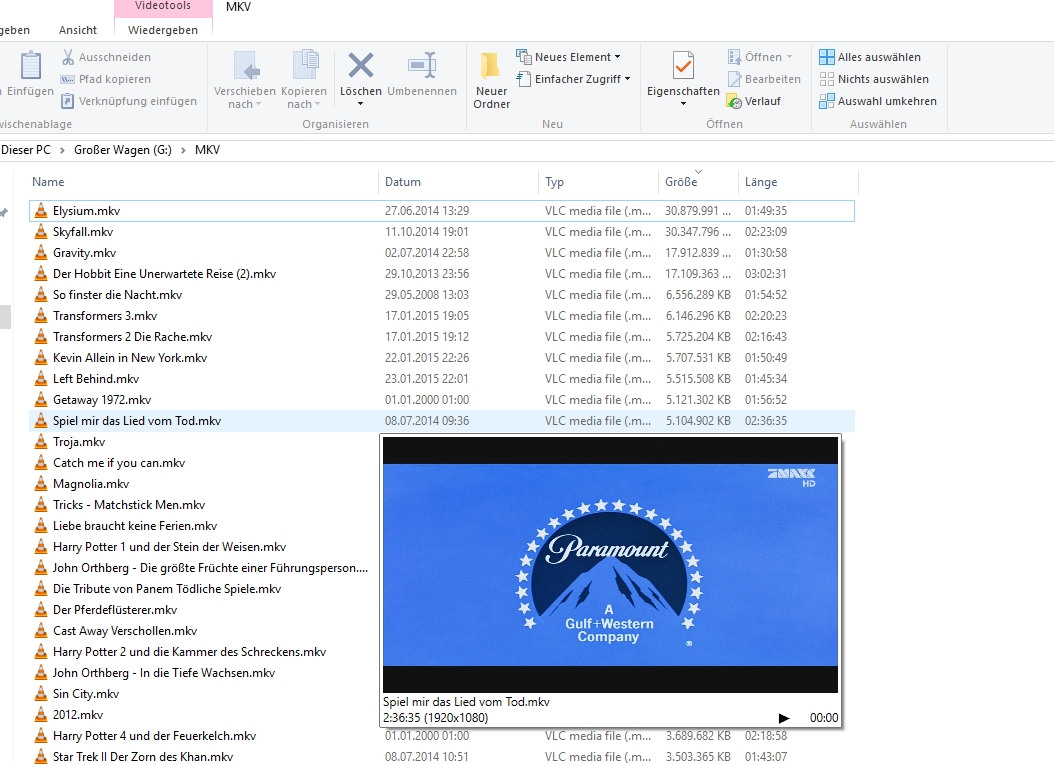This screenshot has width=1054, height=765.
Task: Open the Einfacher Zugriff dropdown
Action: [x=573, y=79]
